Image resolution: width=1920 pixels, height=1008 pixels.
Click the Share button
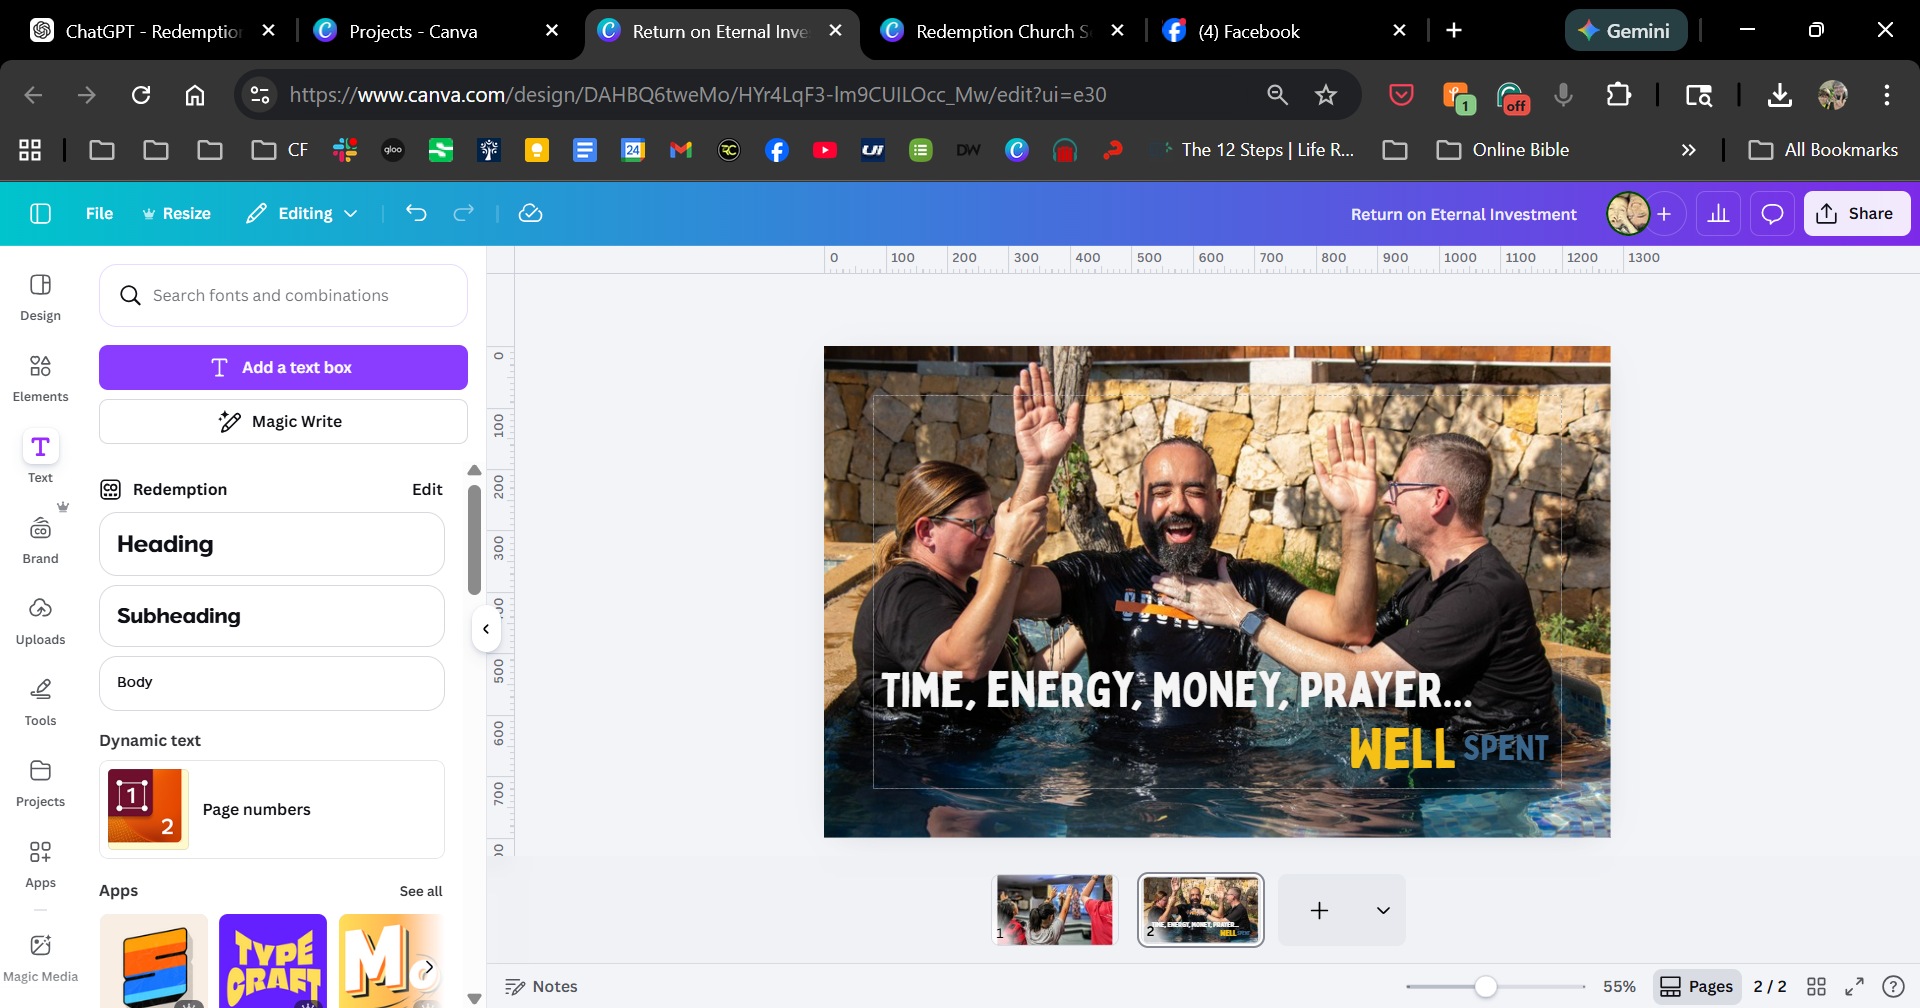1856,213
